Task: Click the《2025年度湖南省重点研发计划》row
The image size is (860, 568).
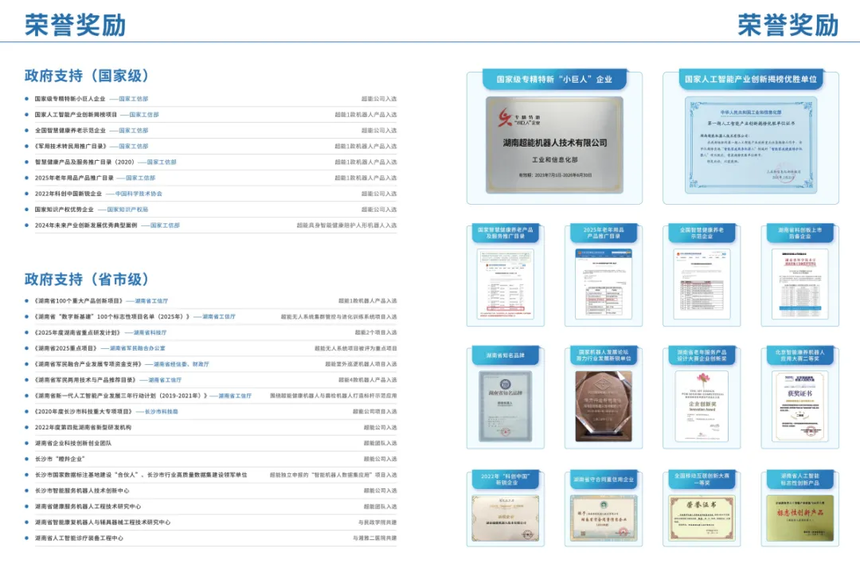Action: tap(211, 333)
